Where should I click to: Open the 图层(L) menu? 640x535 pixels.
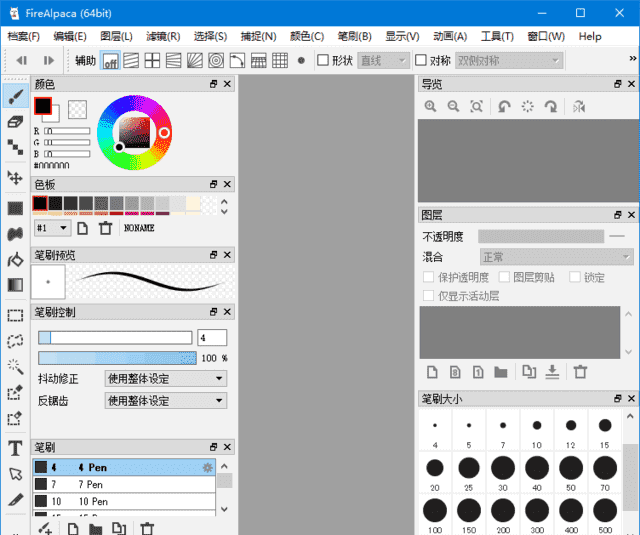(116, 36)
